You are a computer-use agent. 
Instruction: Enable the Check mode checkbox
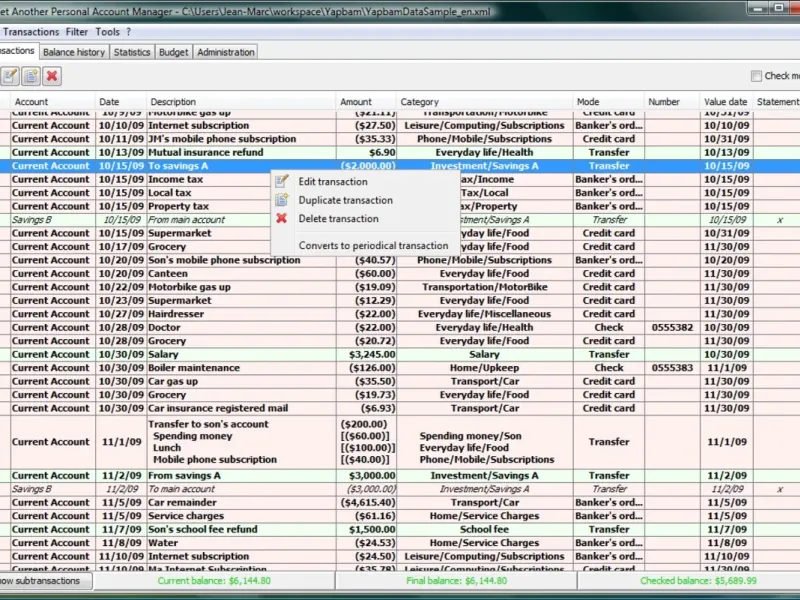(x=756, y=76)
